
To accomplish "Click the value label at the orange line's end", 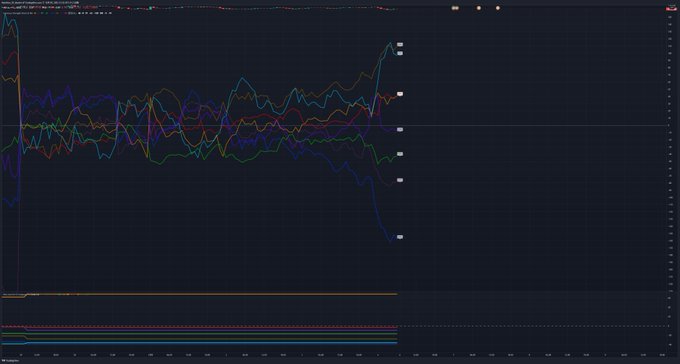I will point(399,94).
